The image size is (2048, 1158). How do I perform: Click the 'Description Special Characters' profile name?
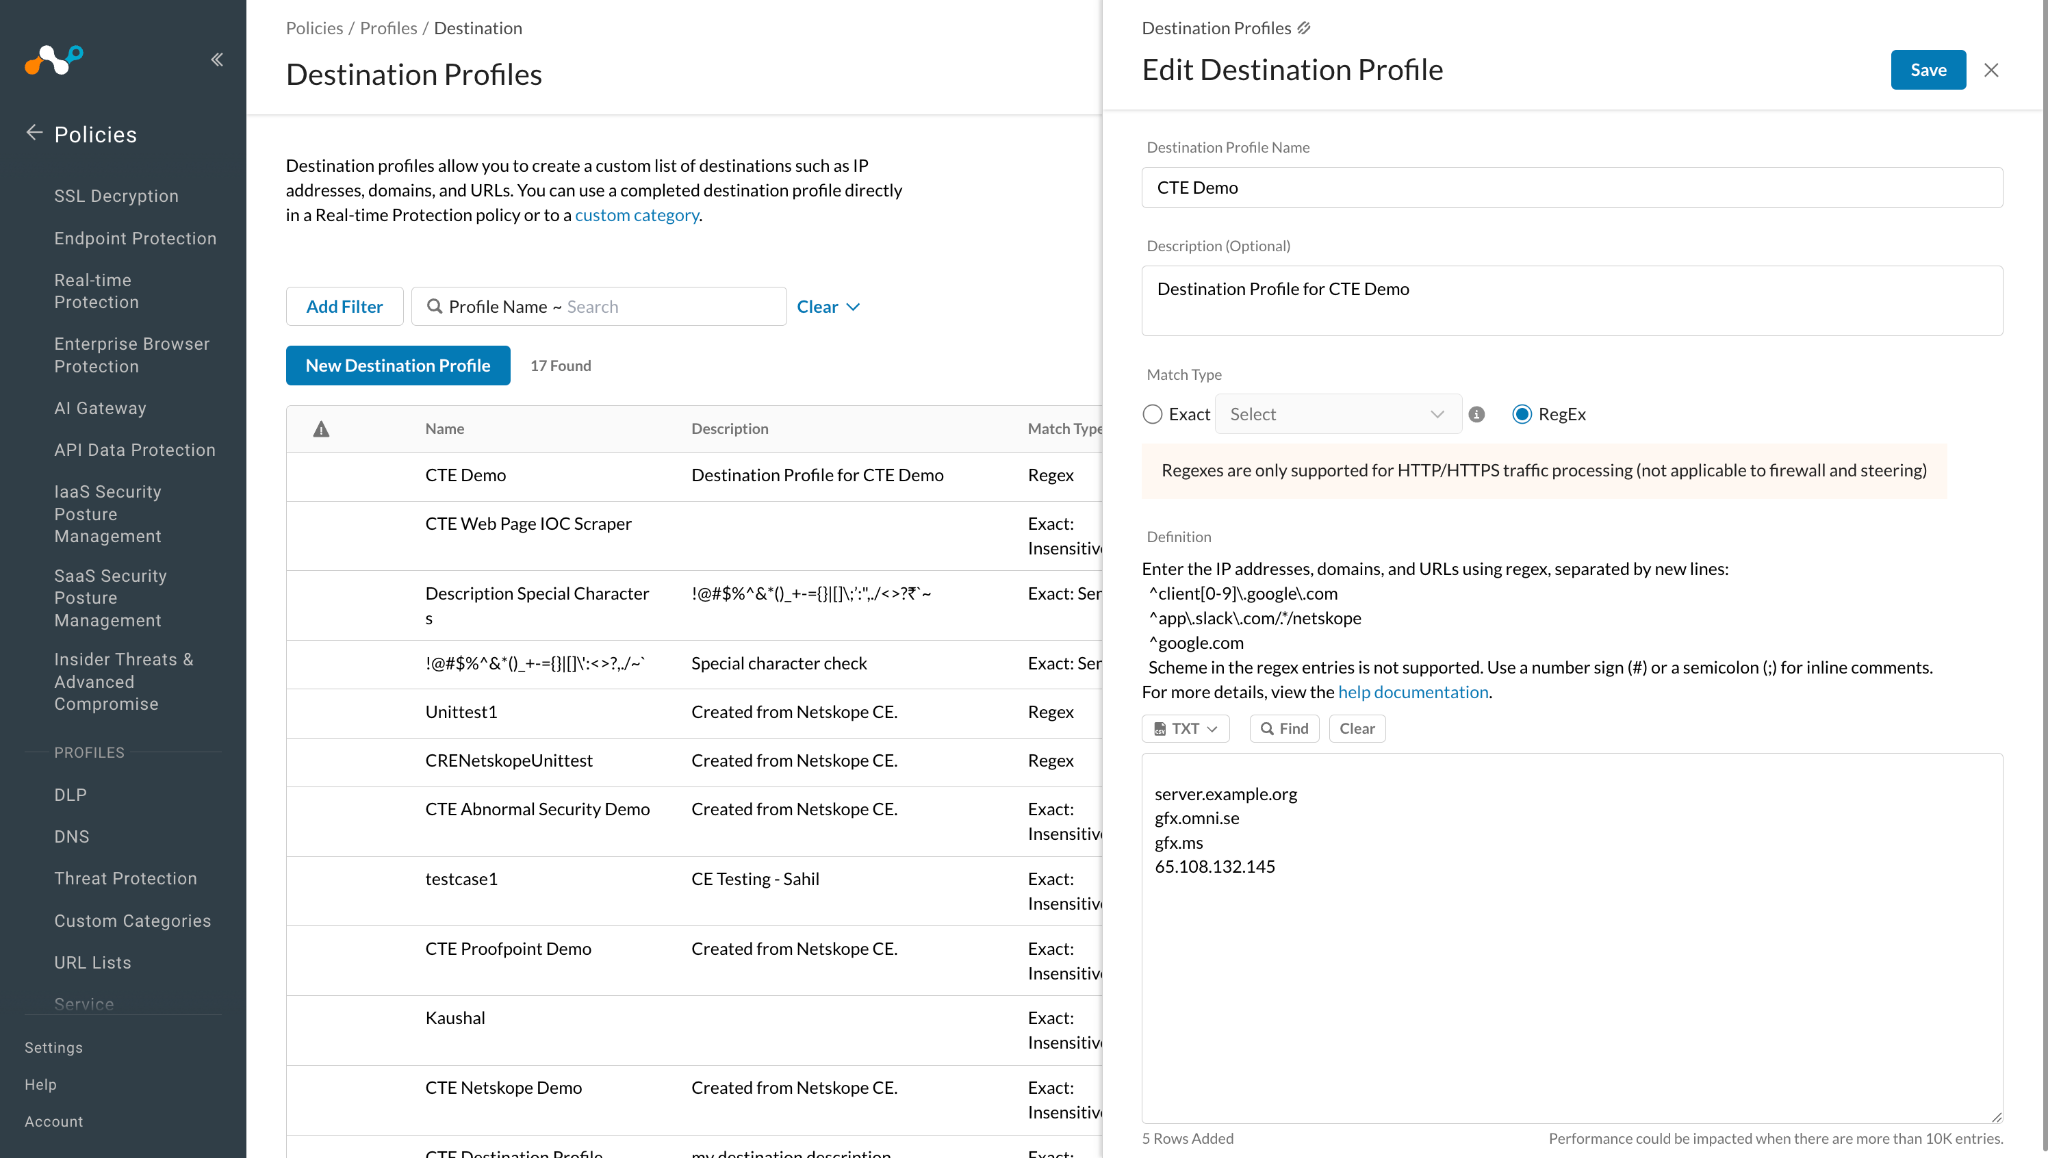coord(537,606)
